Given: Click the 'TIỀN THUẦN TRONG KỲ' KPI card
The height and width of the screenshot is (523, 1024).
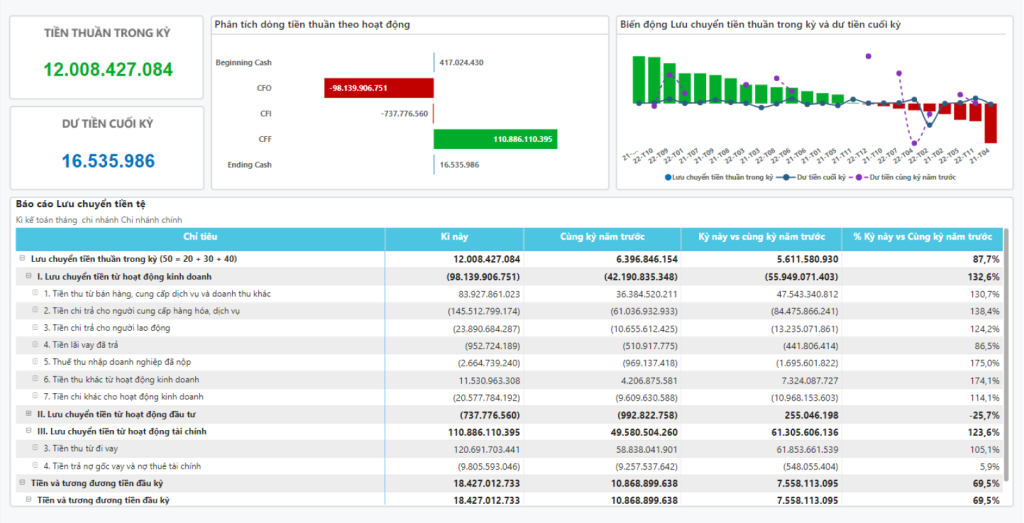Looking at the screenshot, I should pos(107,56).
